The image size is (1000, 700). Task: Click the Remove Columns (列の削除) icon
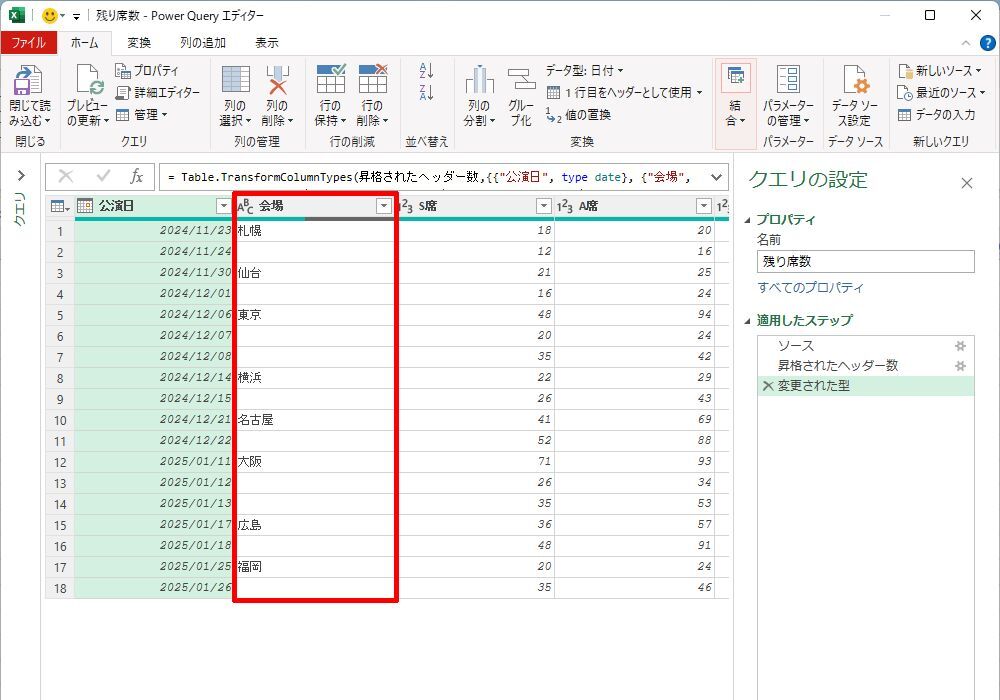[x=276, y=82]
